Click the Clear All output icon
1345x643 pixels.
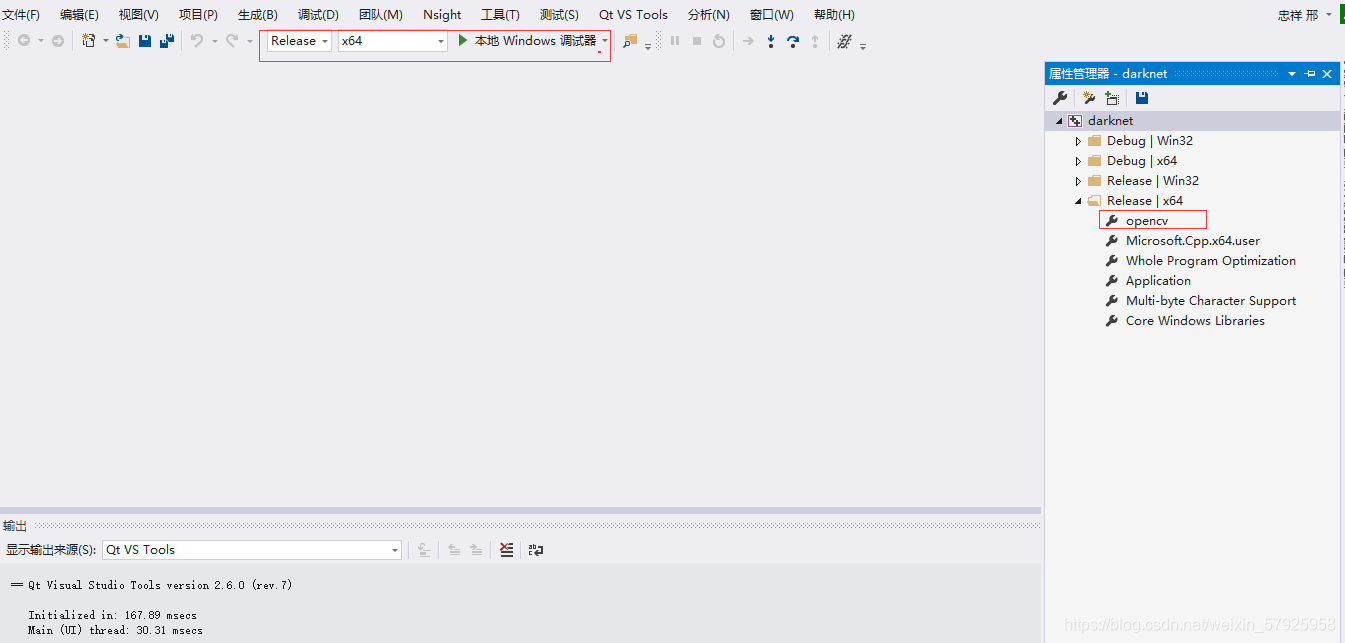(507, 550)
